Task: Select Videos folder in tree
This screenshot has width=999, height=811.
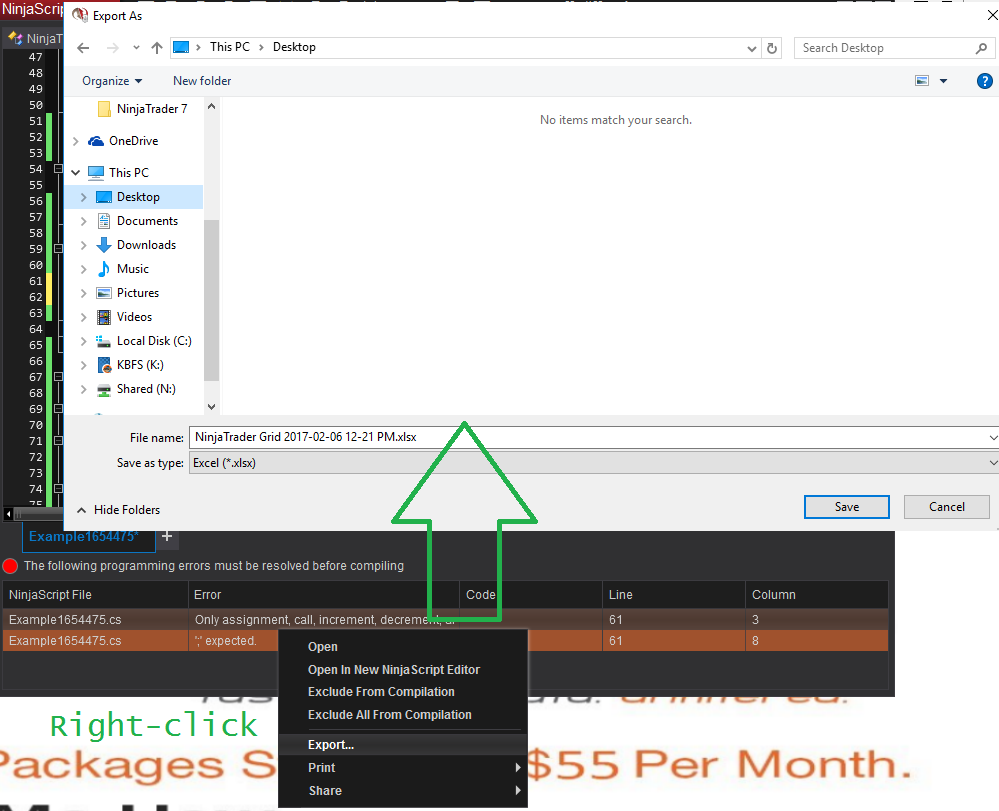Action: coord(134,317)
